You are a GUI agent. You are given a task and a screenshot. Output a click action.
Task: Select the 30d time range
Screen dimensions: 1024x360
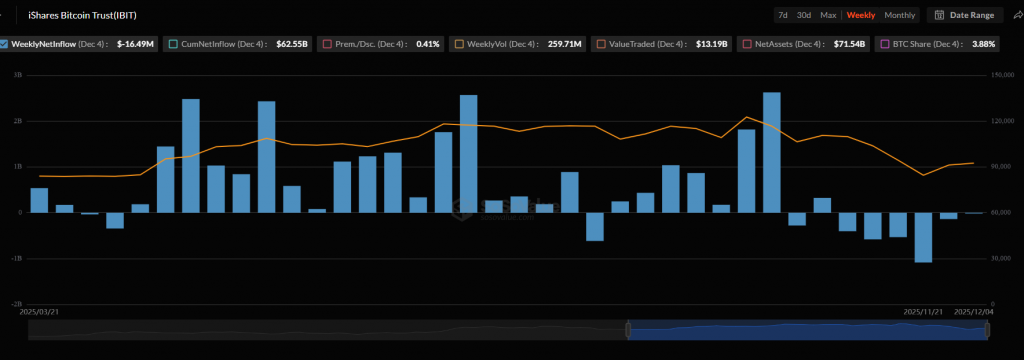[804, 15]
